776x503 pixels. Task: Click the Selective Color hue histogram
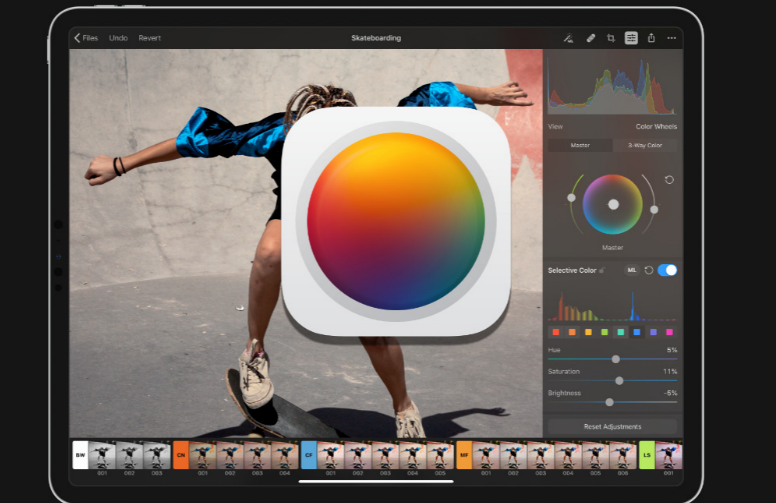coord(612,306)
